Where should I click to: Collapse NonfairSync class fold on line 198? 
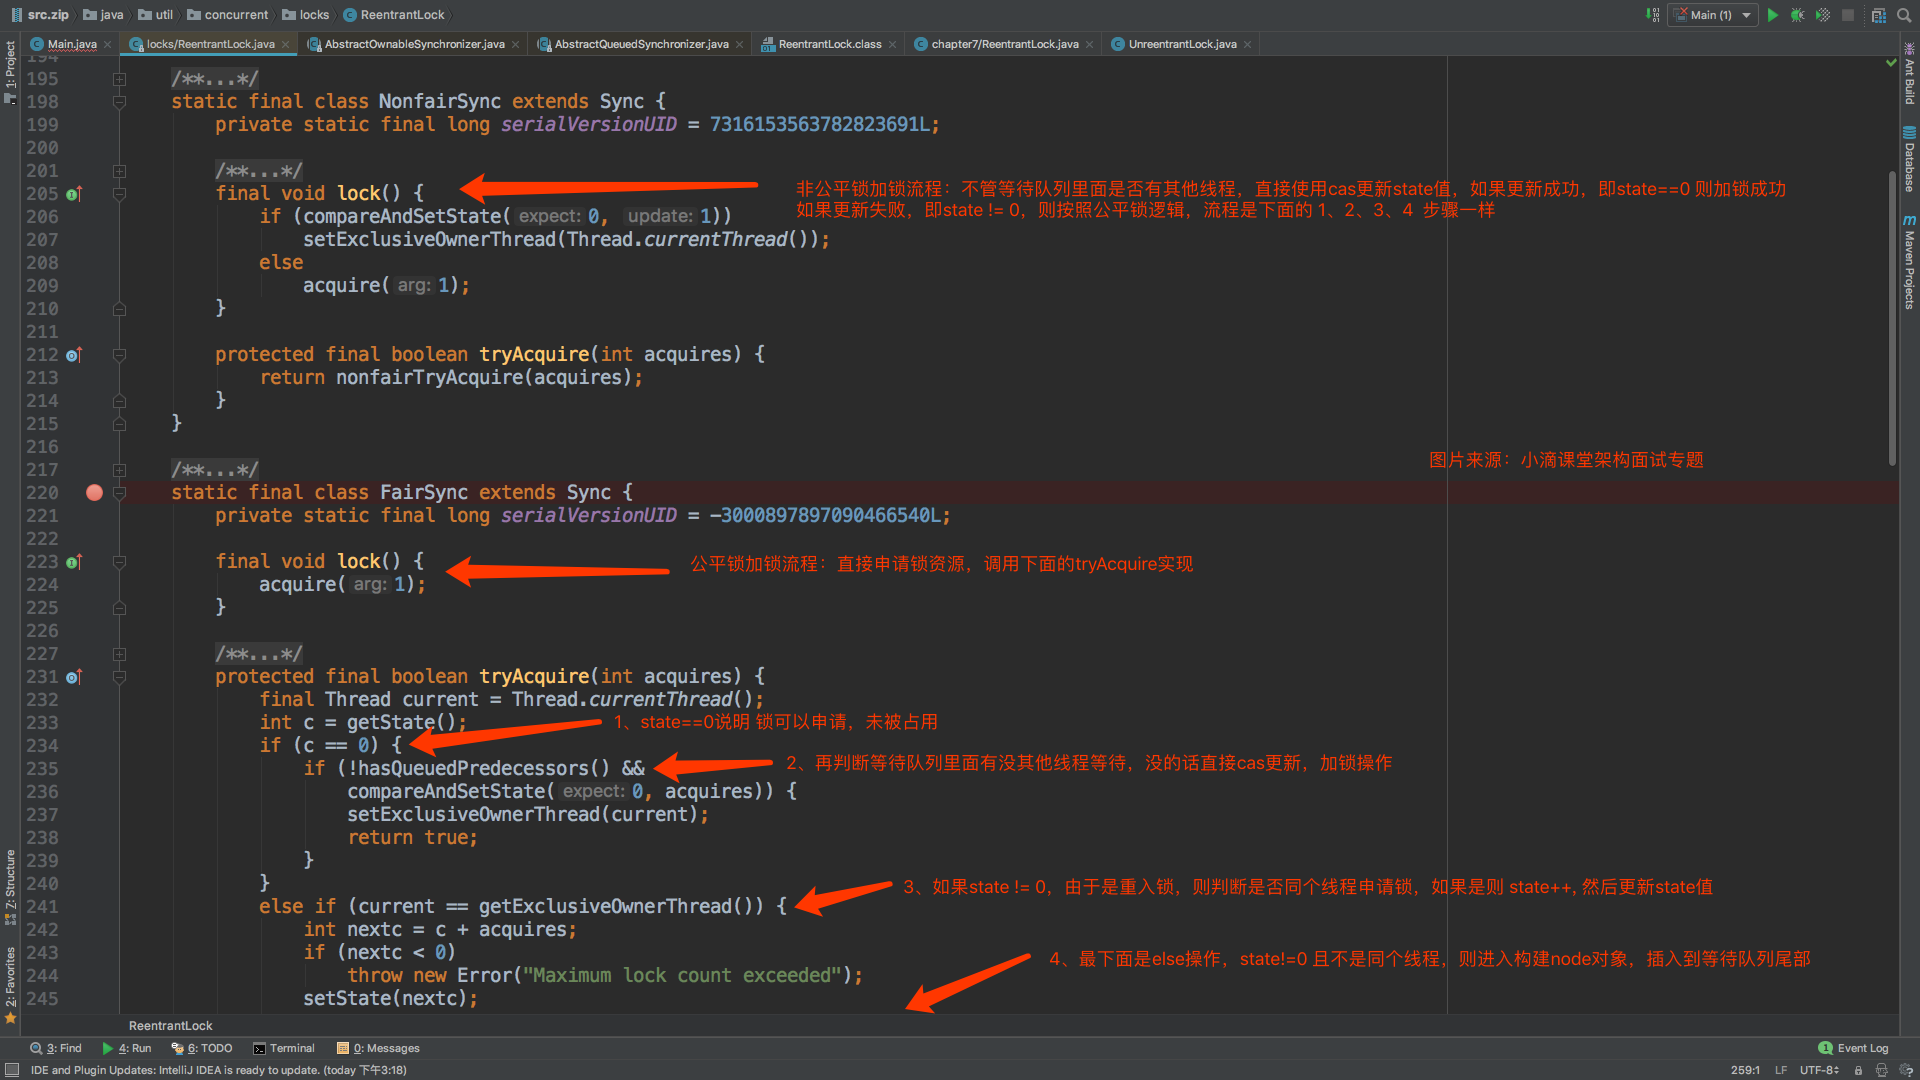pyautogui.click(x=119, y=102)
